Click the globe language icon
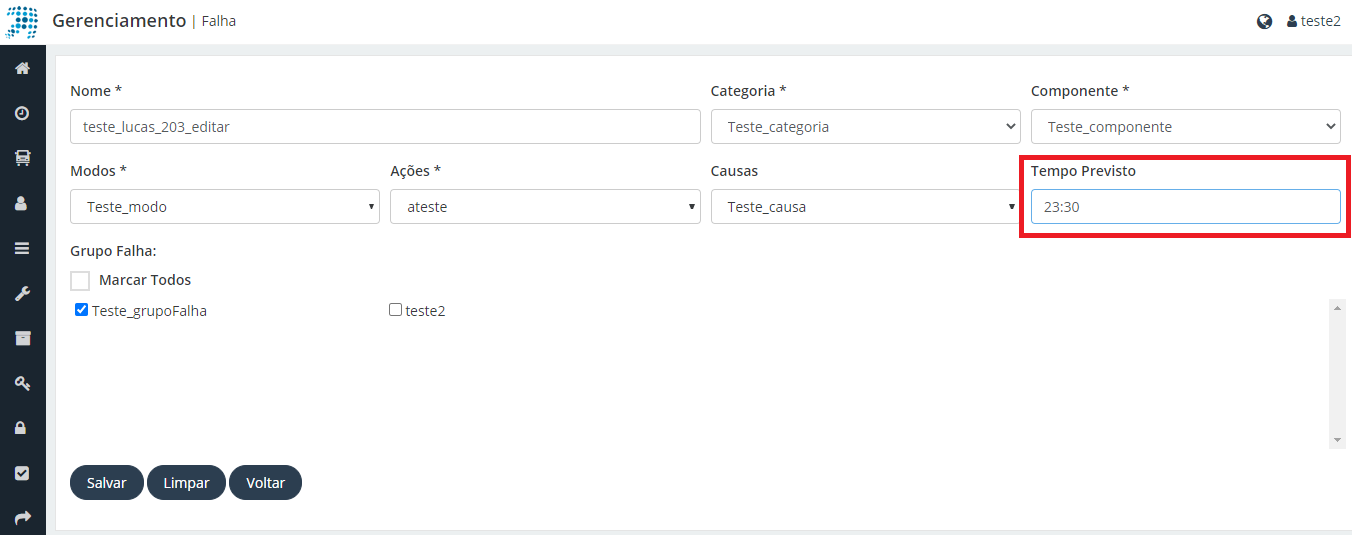Image resolution: width=1352 pixels, height=535 pixels. click(1264, 21)
